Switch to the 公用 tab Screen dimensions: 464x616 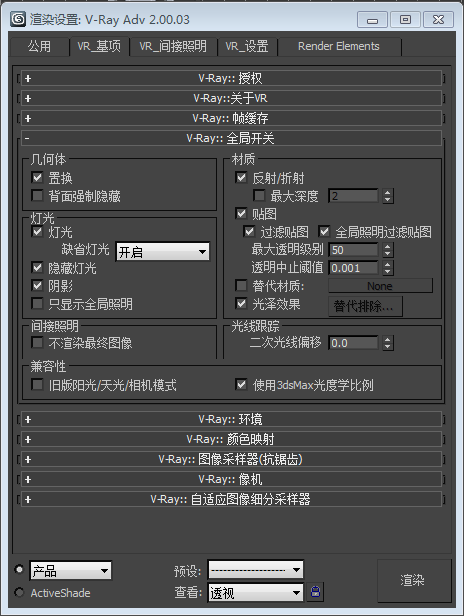click(x=39, y=46)
